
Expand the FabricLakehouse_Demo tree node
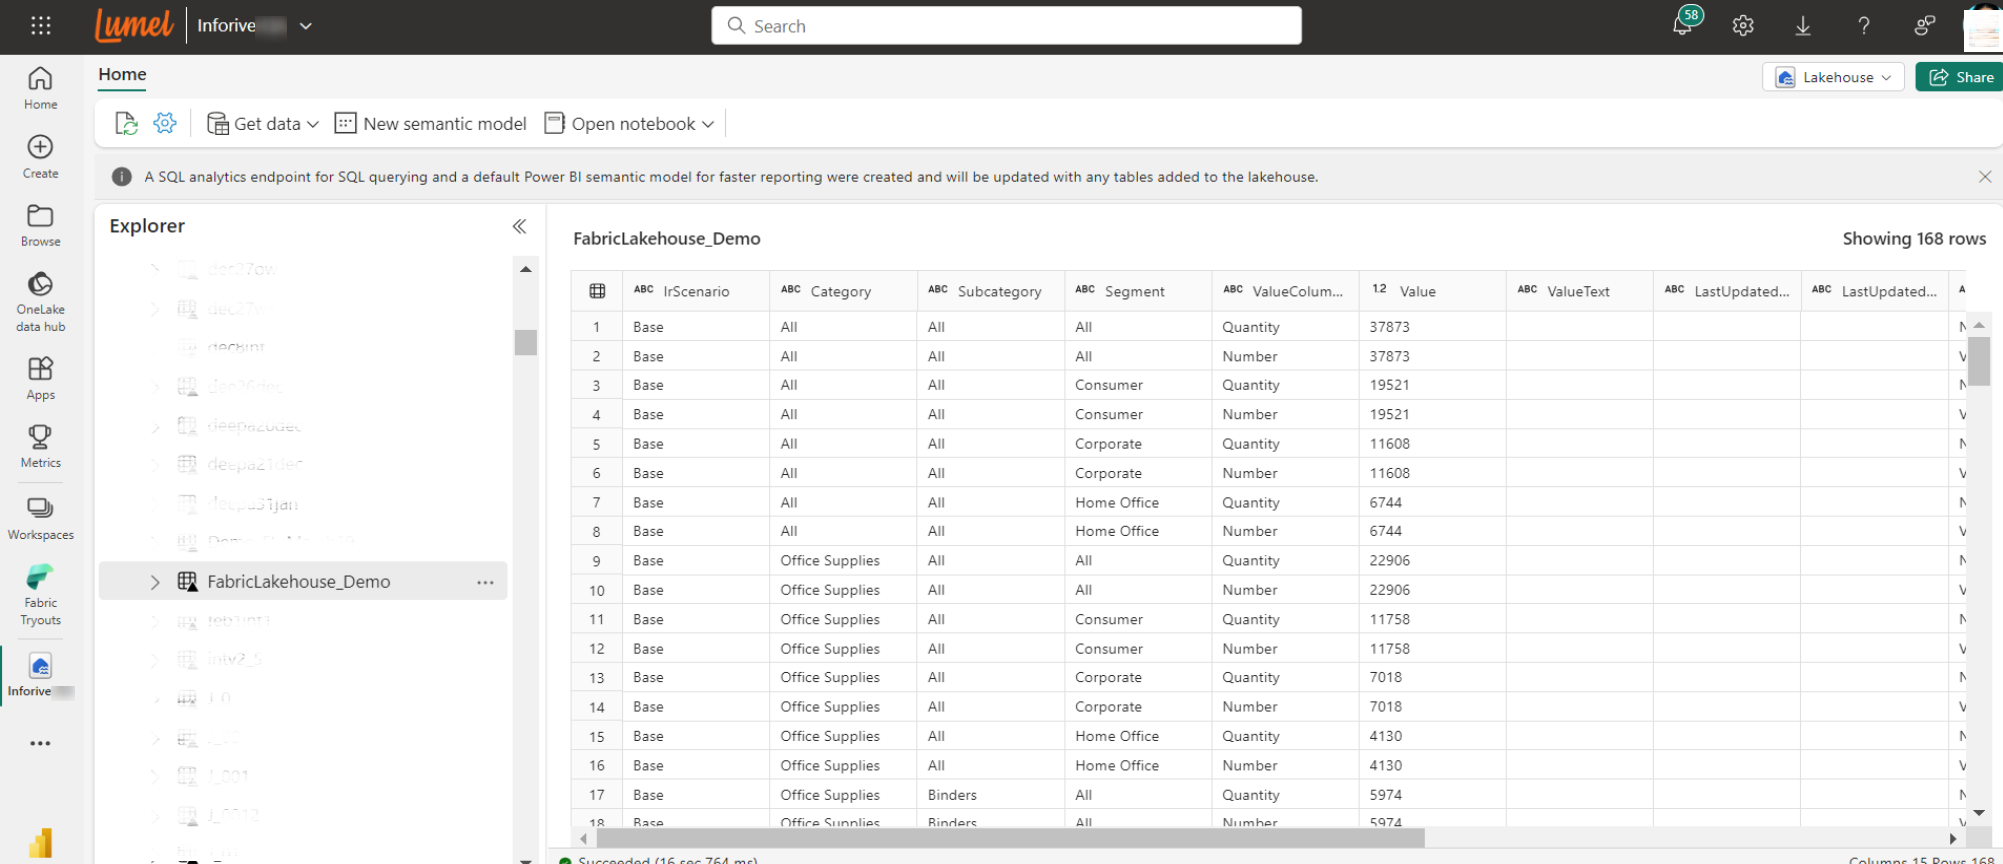click(155, 582)
